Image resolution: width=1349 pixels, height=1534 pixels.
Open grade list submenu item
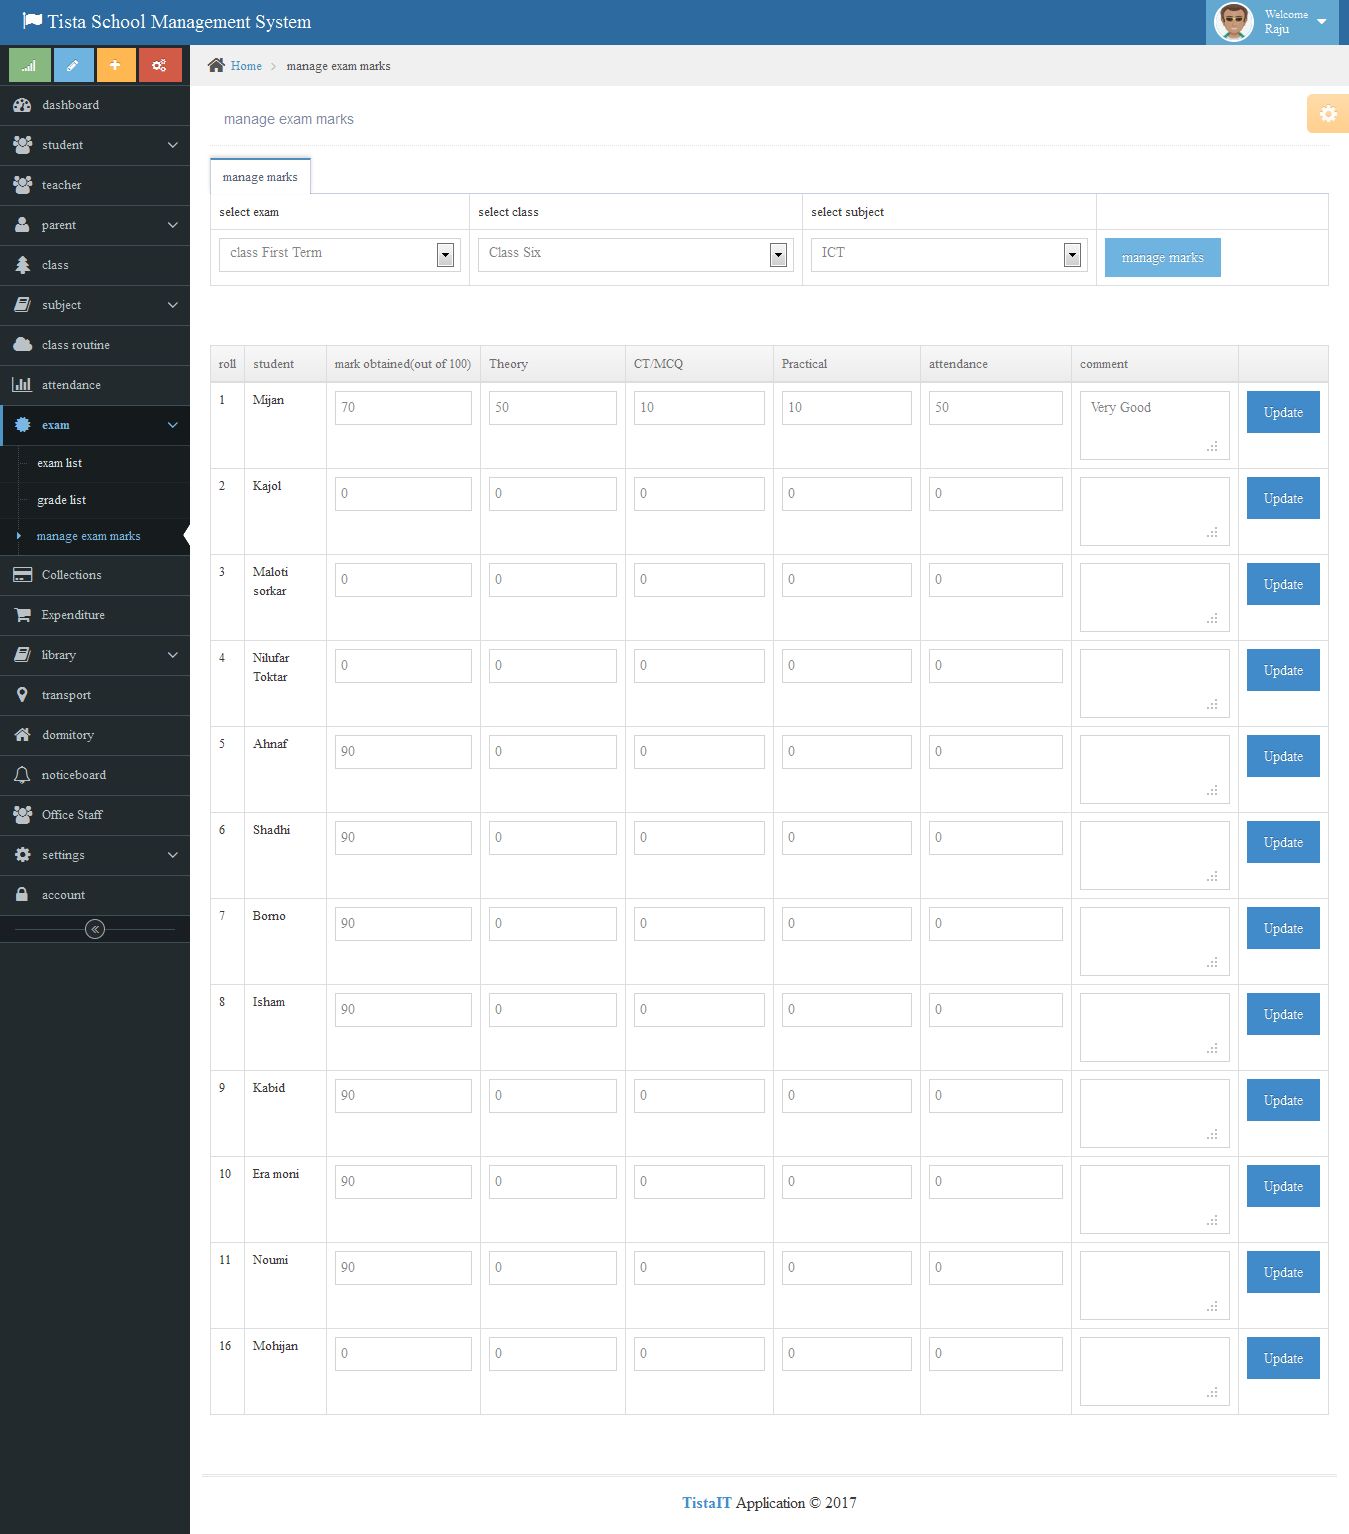coord(61,500)
